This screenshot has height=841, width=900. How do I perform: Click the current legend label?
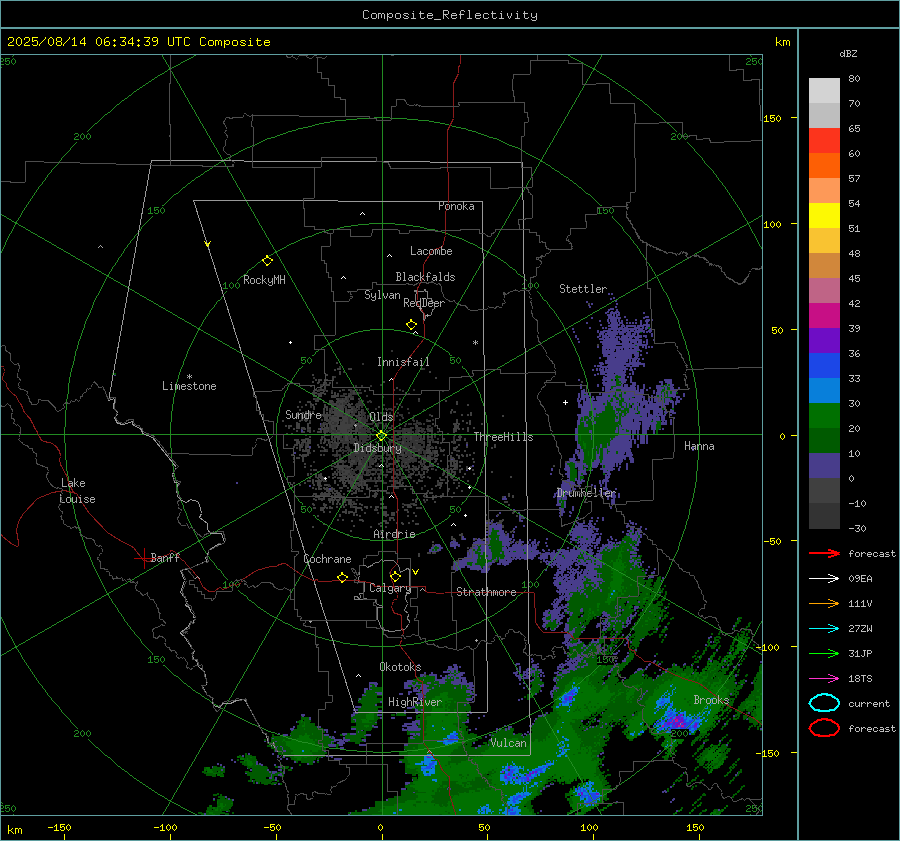pyautogui.click(x=869, y=703)
